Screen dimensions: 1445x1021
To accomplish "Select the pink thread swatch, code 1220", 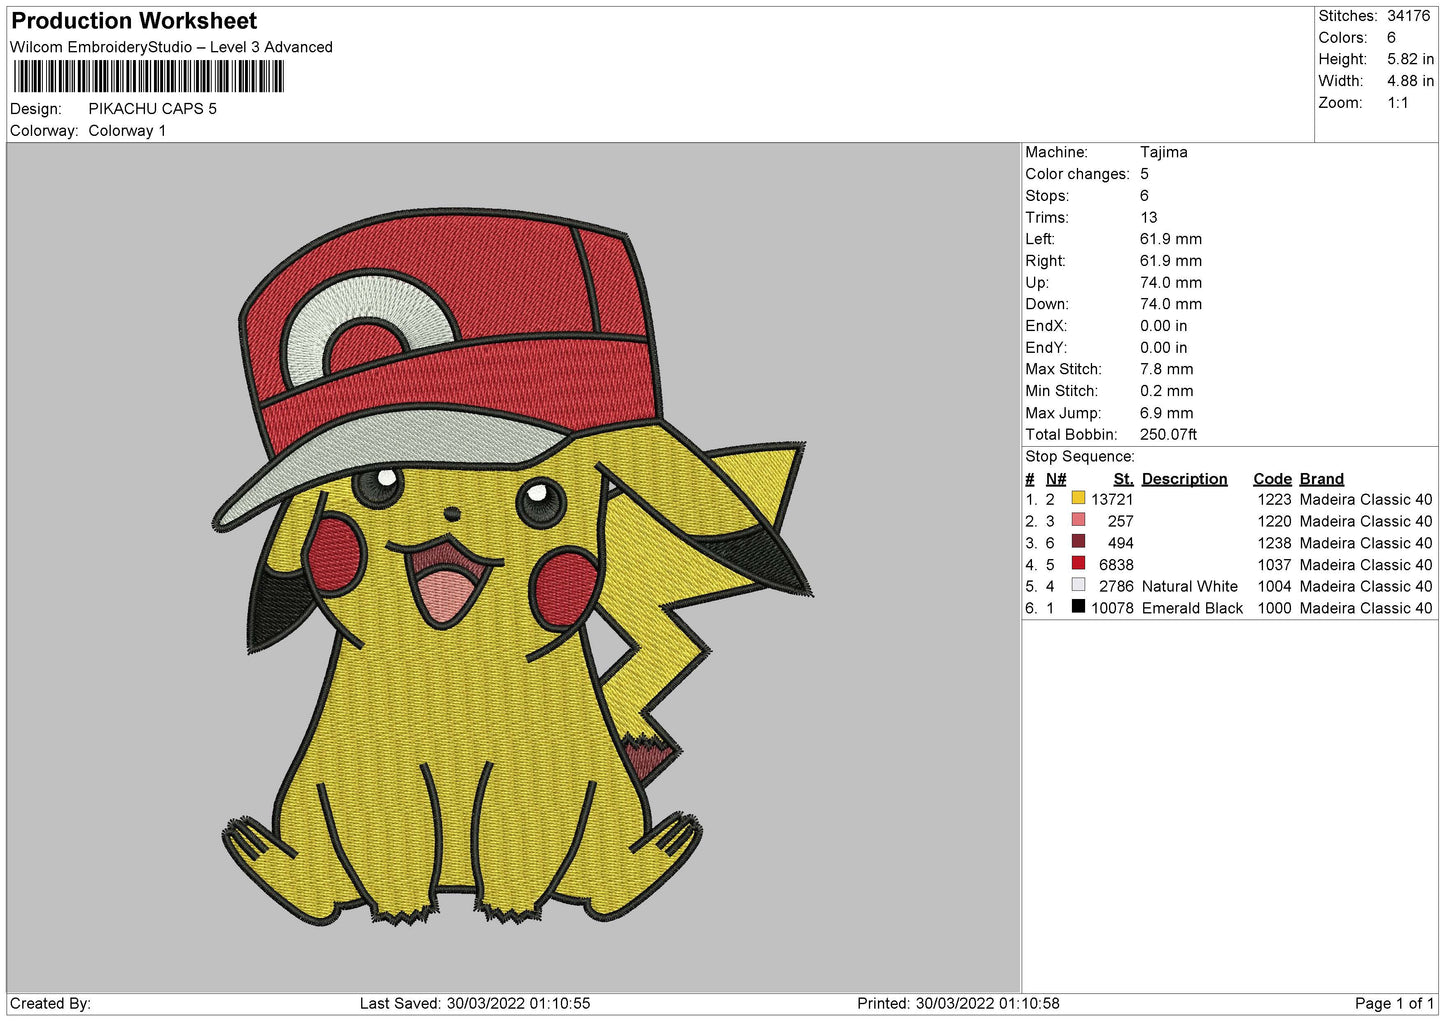I will click(x=1078, y=520).
